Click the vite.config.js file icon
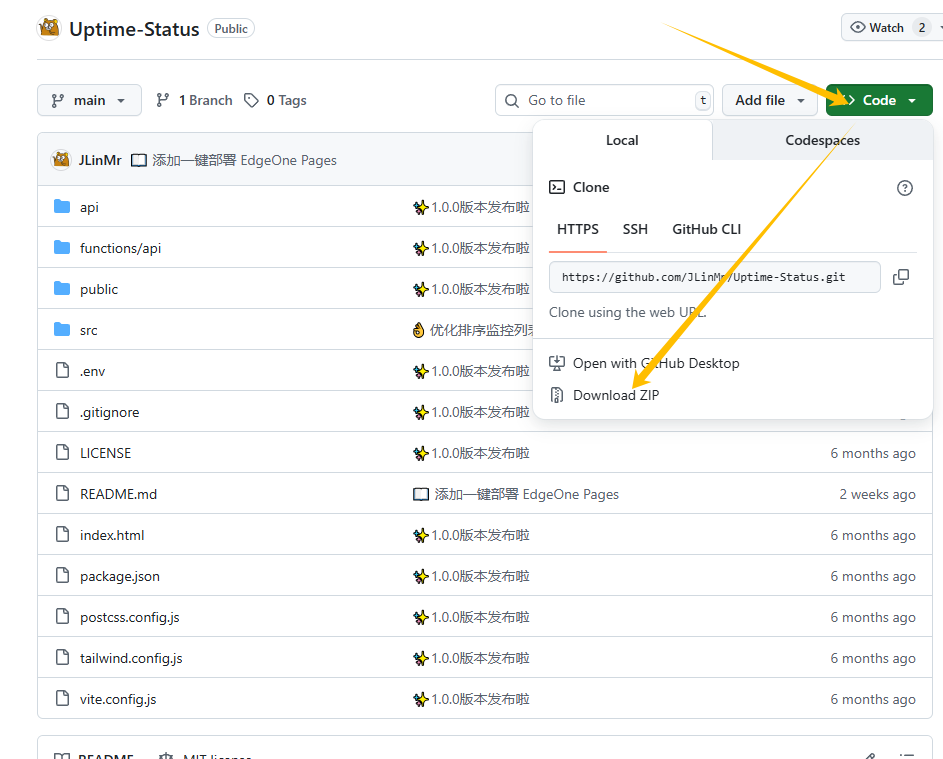This screenshot has width=943, height=759. [x=62, y=698]
